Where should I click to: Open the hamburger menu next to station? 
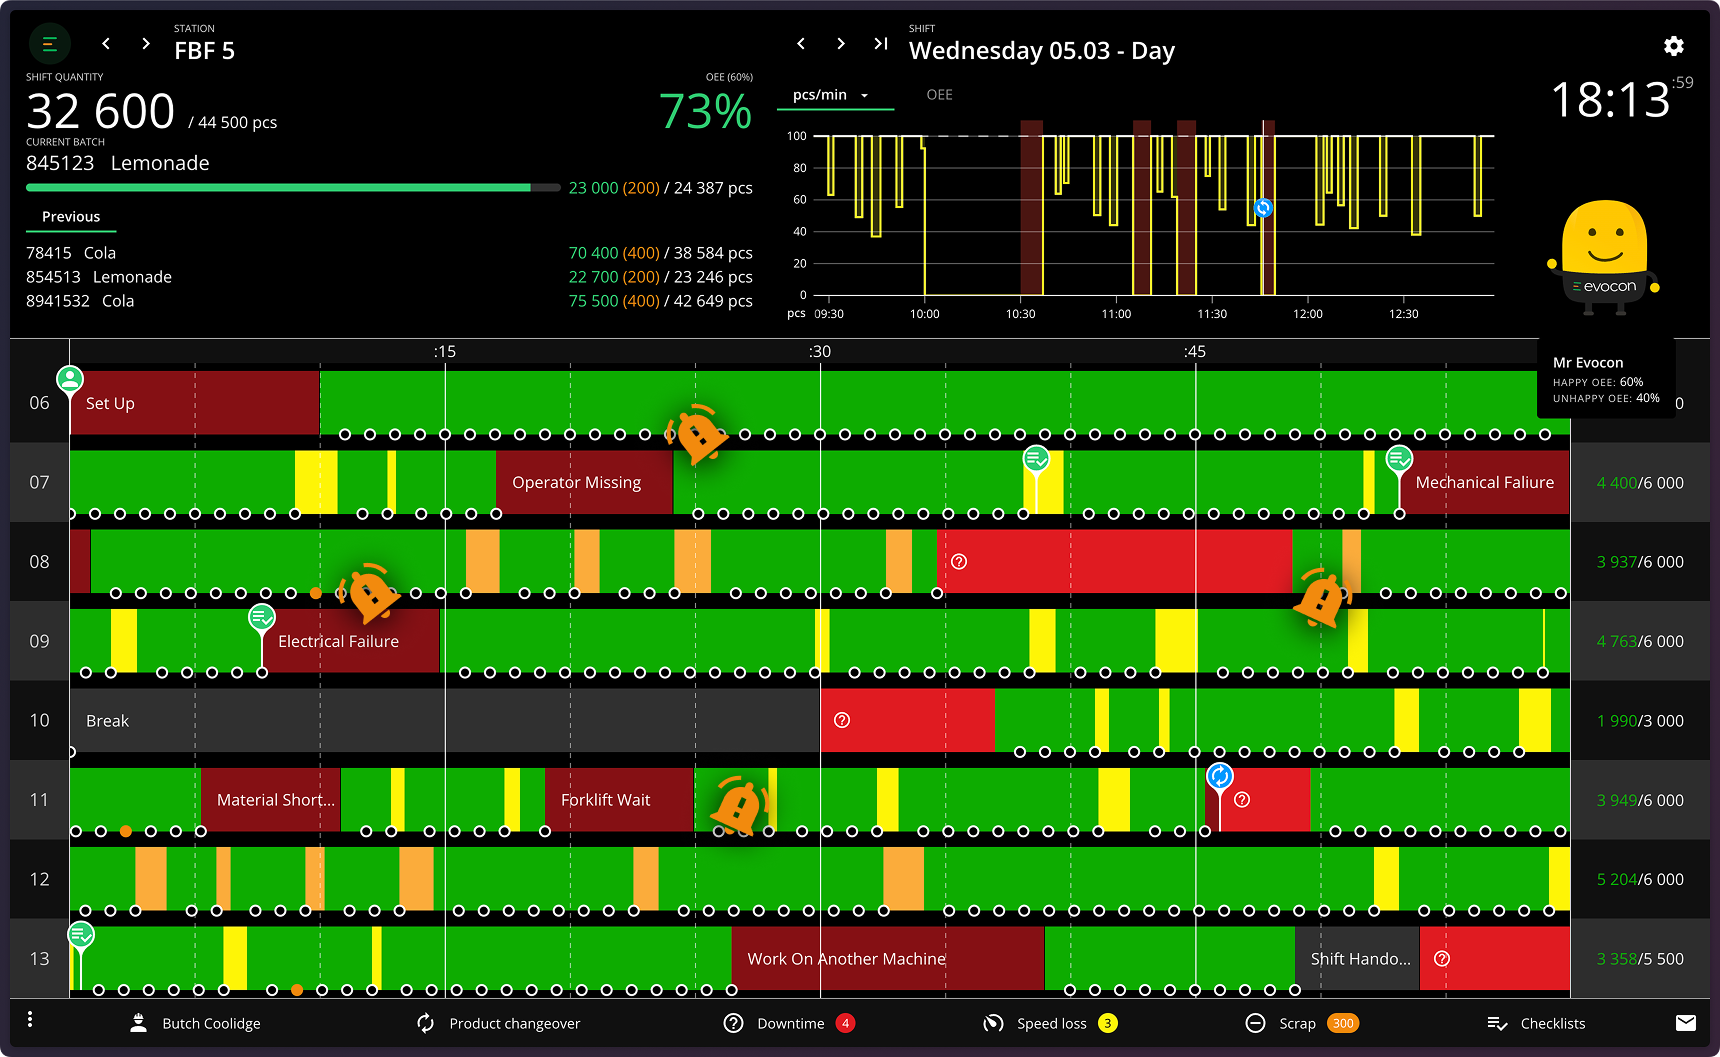pyautogui.click(x=49, y=44)
